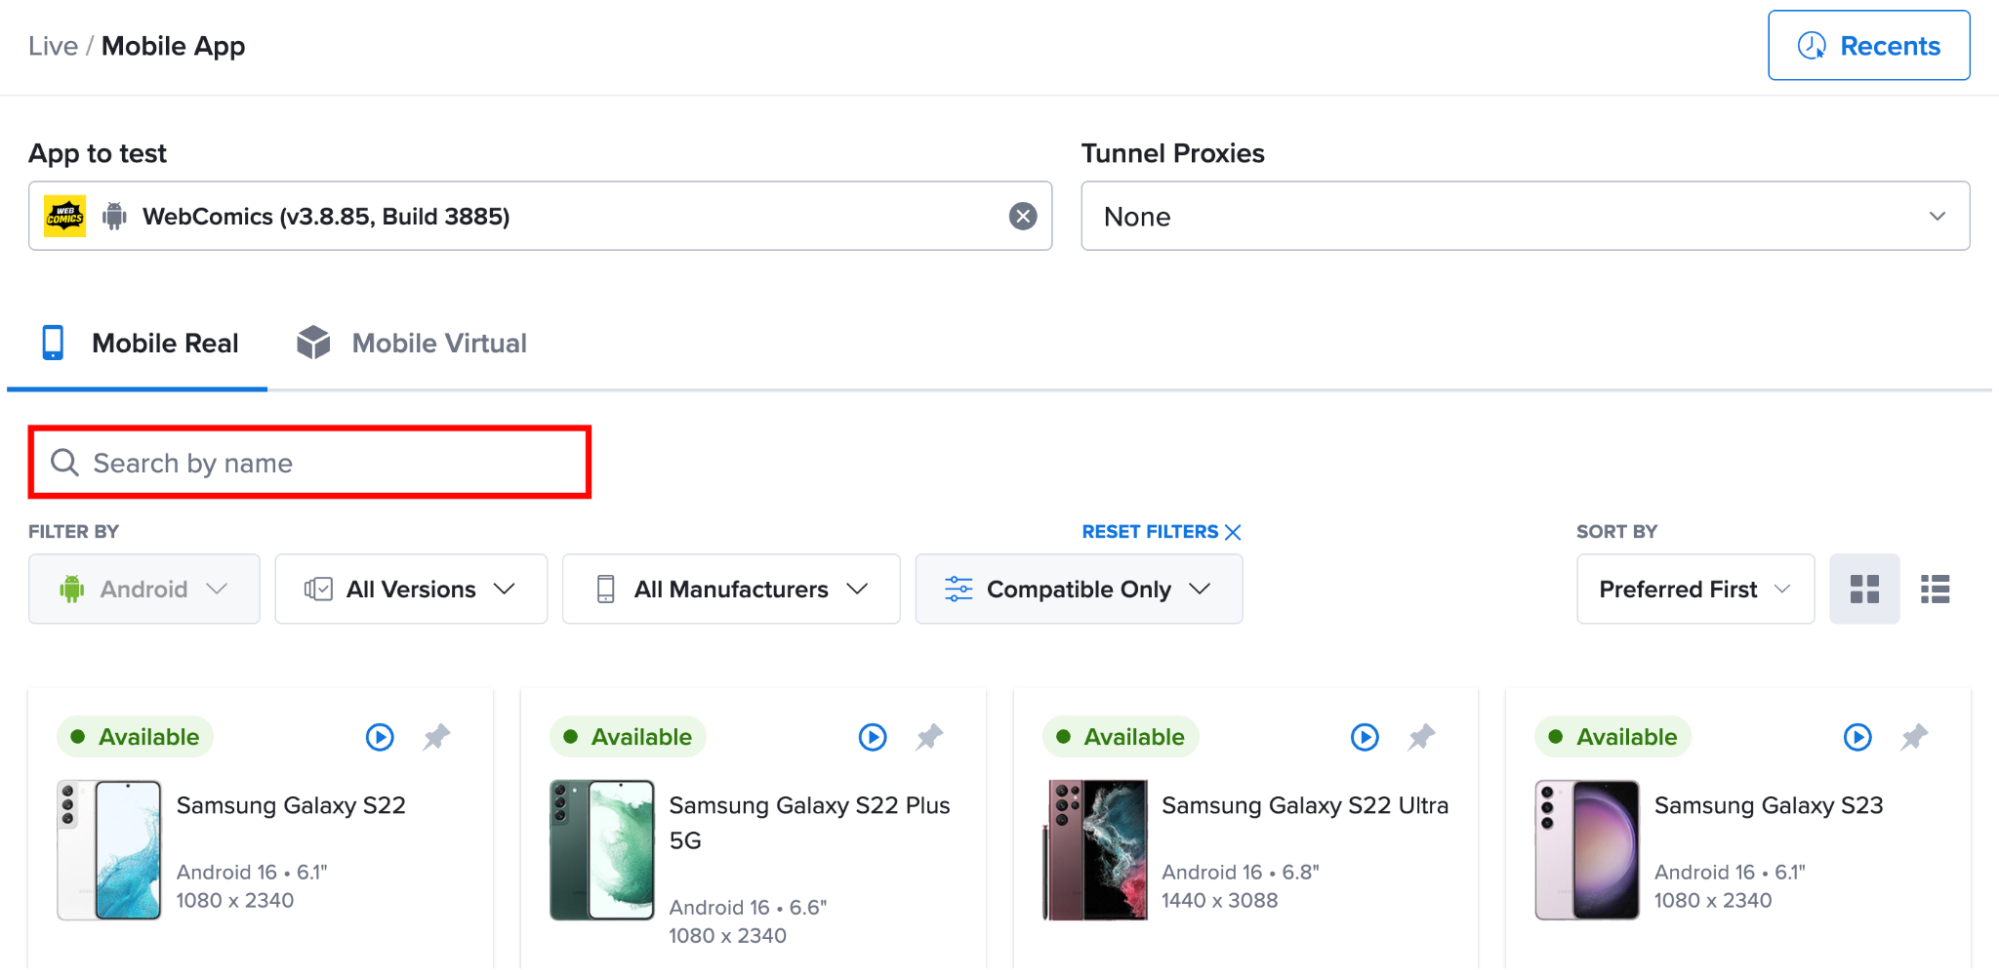
Task: Switch to the Mobile Real tab
Action: click(x=139, y=343)
